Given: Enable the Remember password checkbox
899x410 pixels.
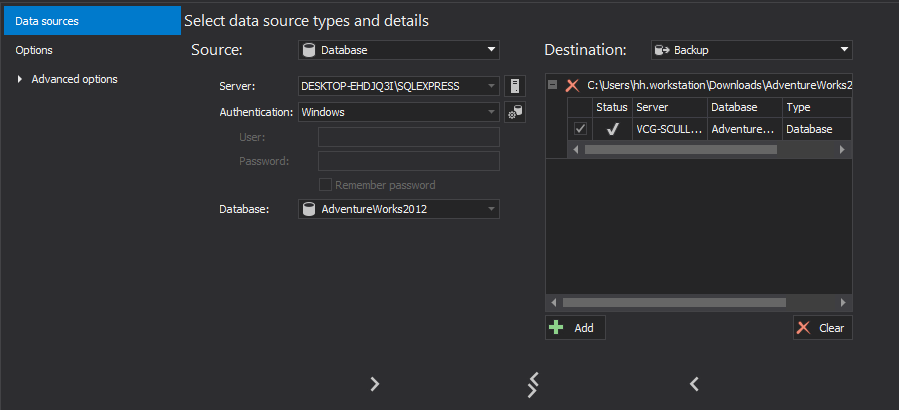Looking at the screenshot, I should point(325,185).
